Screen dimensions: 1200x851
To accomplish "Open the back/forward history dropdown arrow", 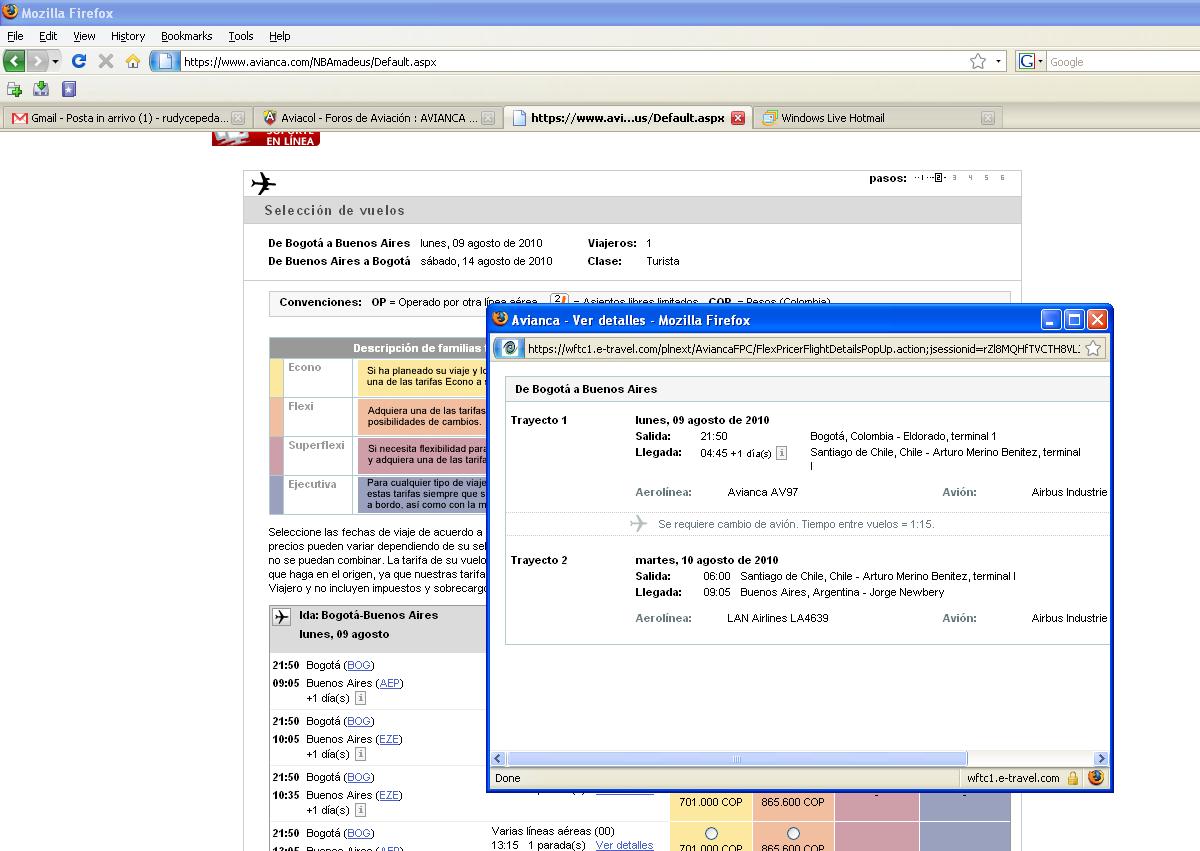I will click(x=55, y=61).
